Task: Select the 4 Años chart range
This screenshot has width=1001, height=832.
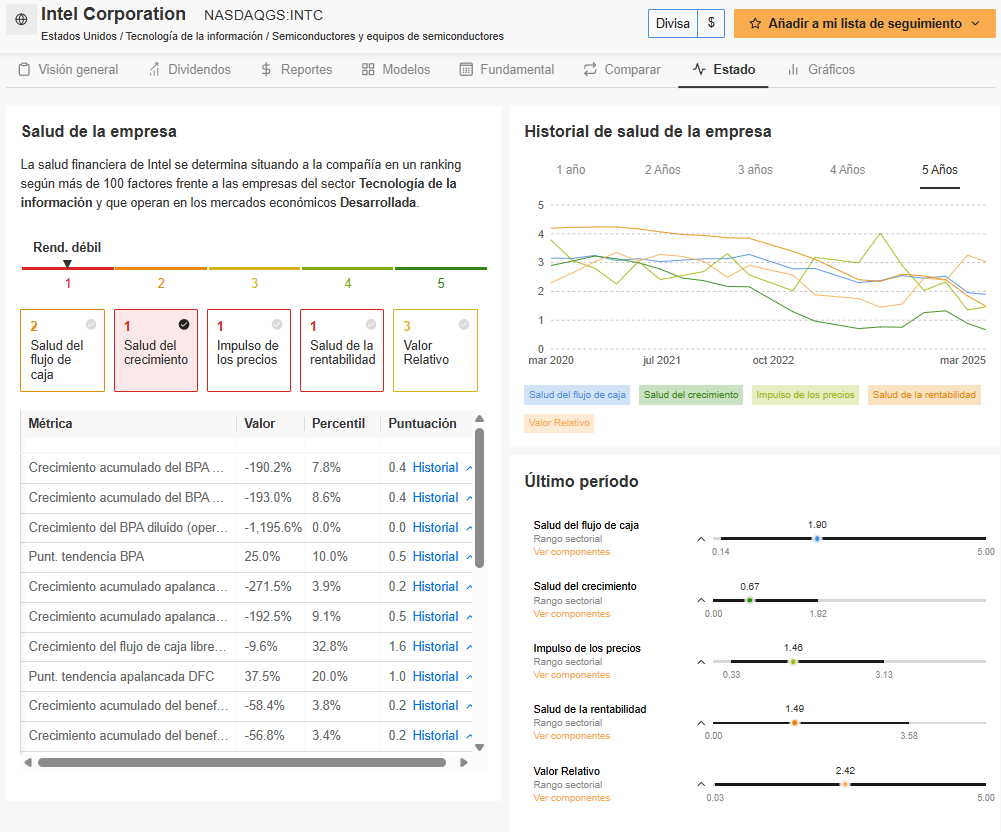Action: pyautogui.click(x=847, y=170)
